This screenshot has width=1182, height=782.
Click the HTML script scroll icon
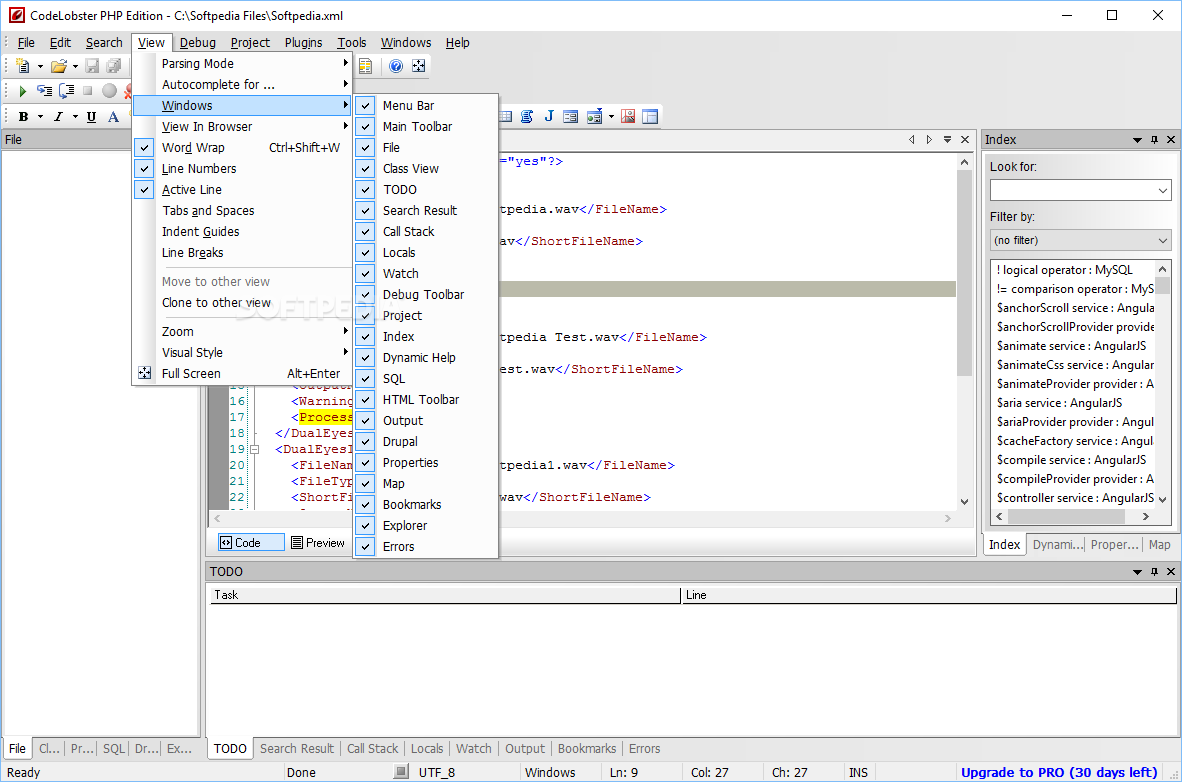(527, 116)
